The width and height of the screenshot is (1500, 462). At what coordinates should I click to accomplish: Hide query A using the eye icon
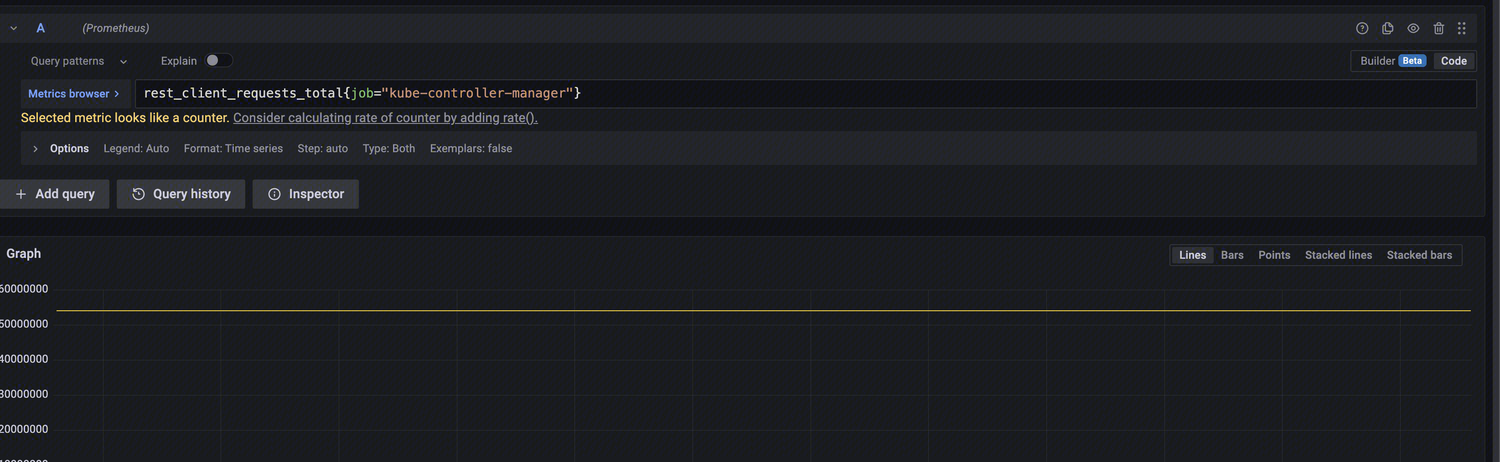(x=1414, y=29)
